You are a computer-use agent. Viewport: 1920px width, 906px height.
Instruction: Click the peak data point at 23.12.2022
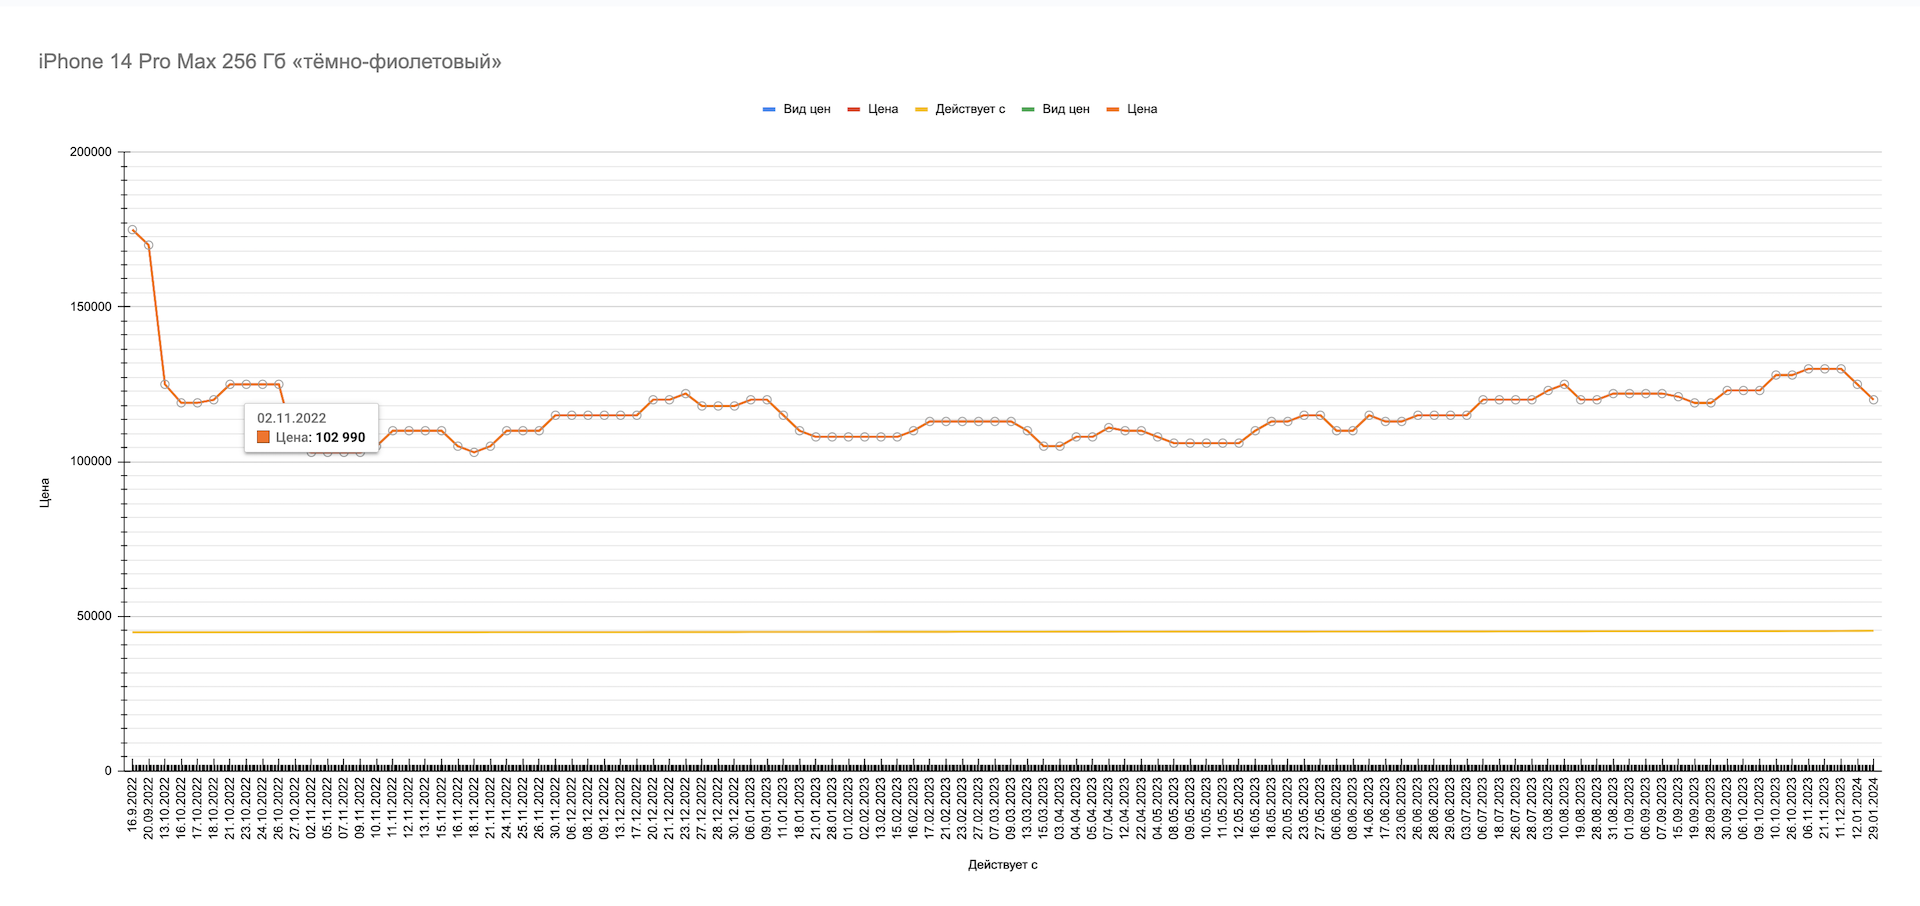click(x=685, y=394)
